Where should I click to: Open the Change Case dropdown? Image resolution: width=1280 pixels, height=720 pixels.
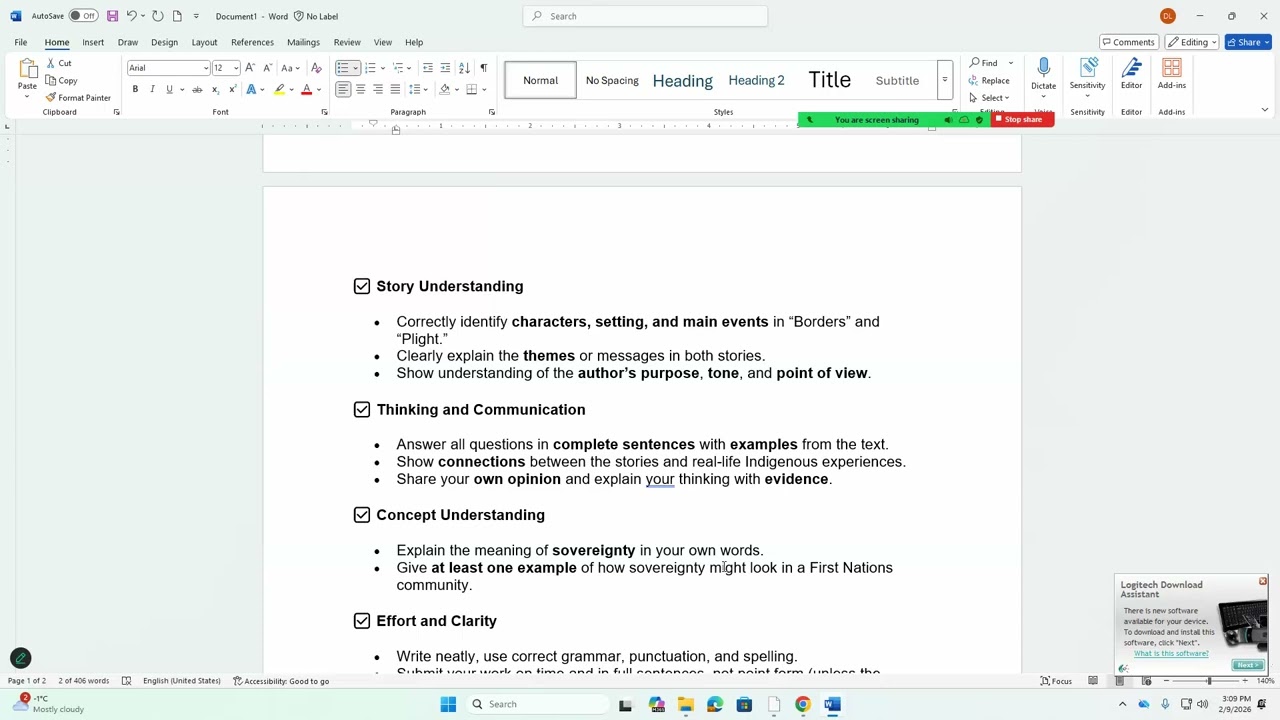[x=289, y=68]
